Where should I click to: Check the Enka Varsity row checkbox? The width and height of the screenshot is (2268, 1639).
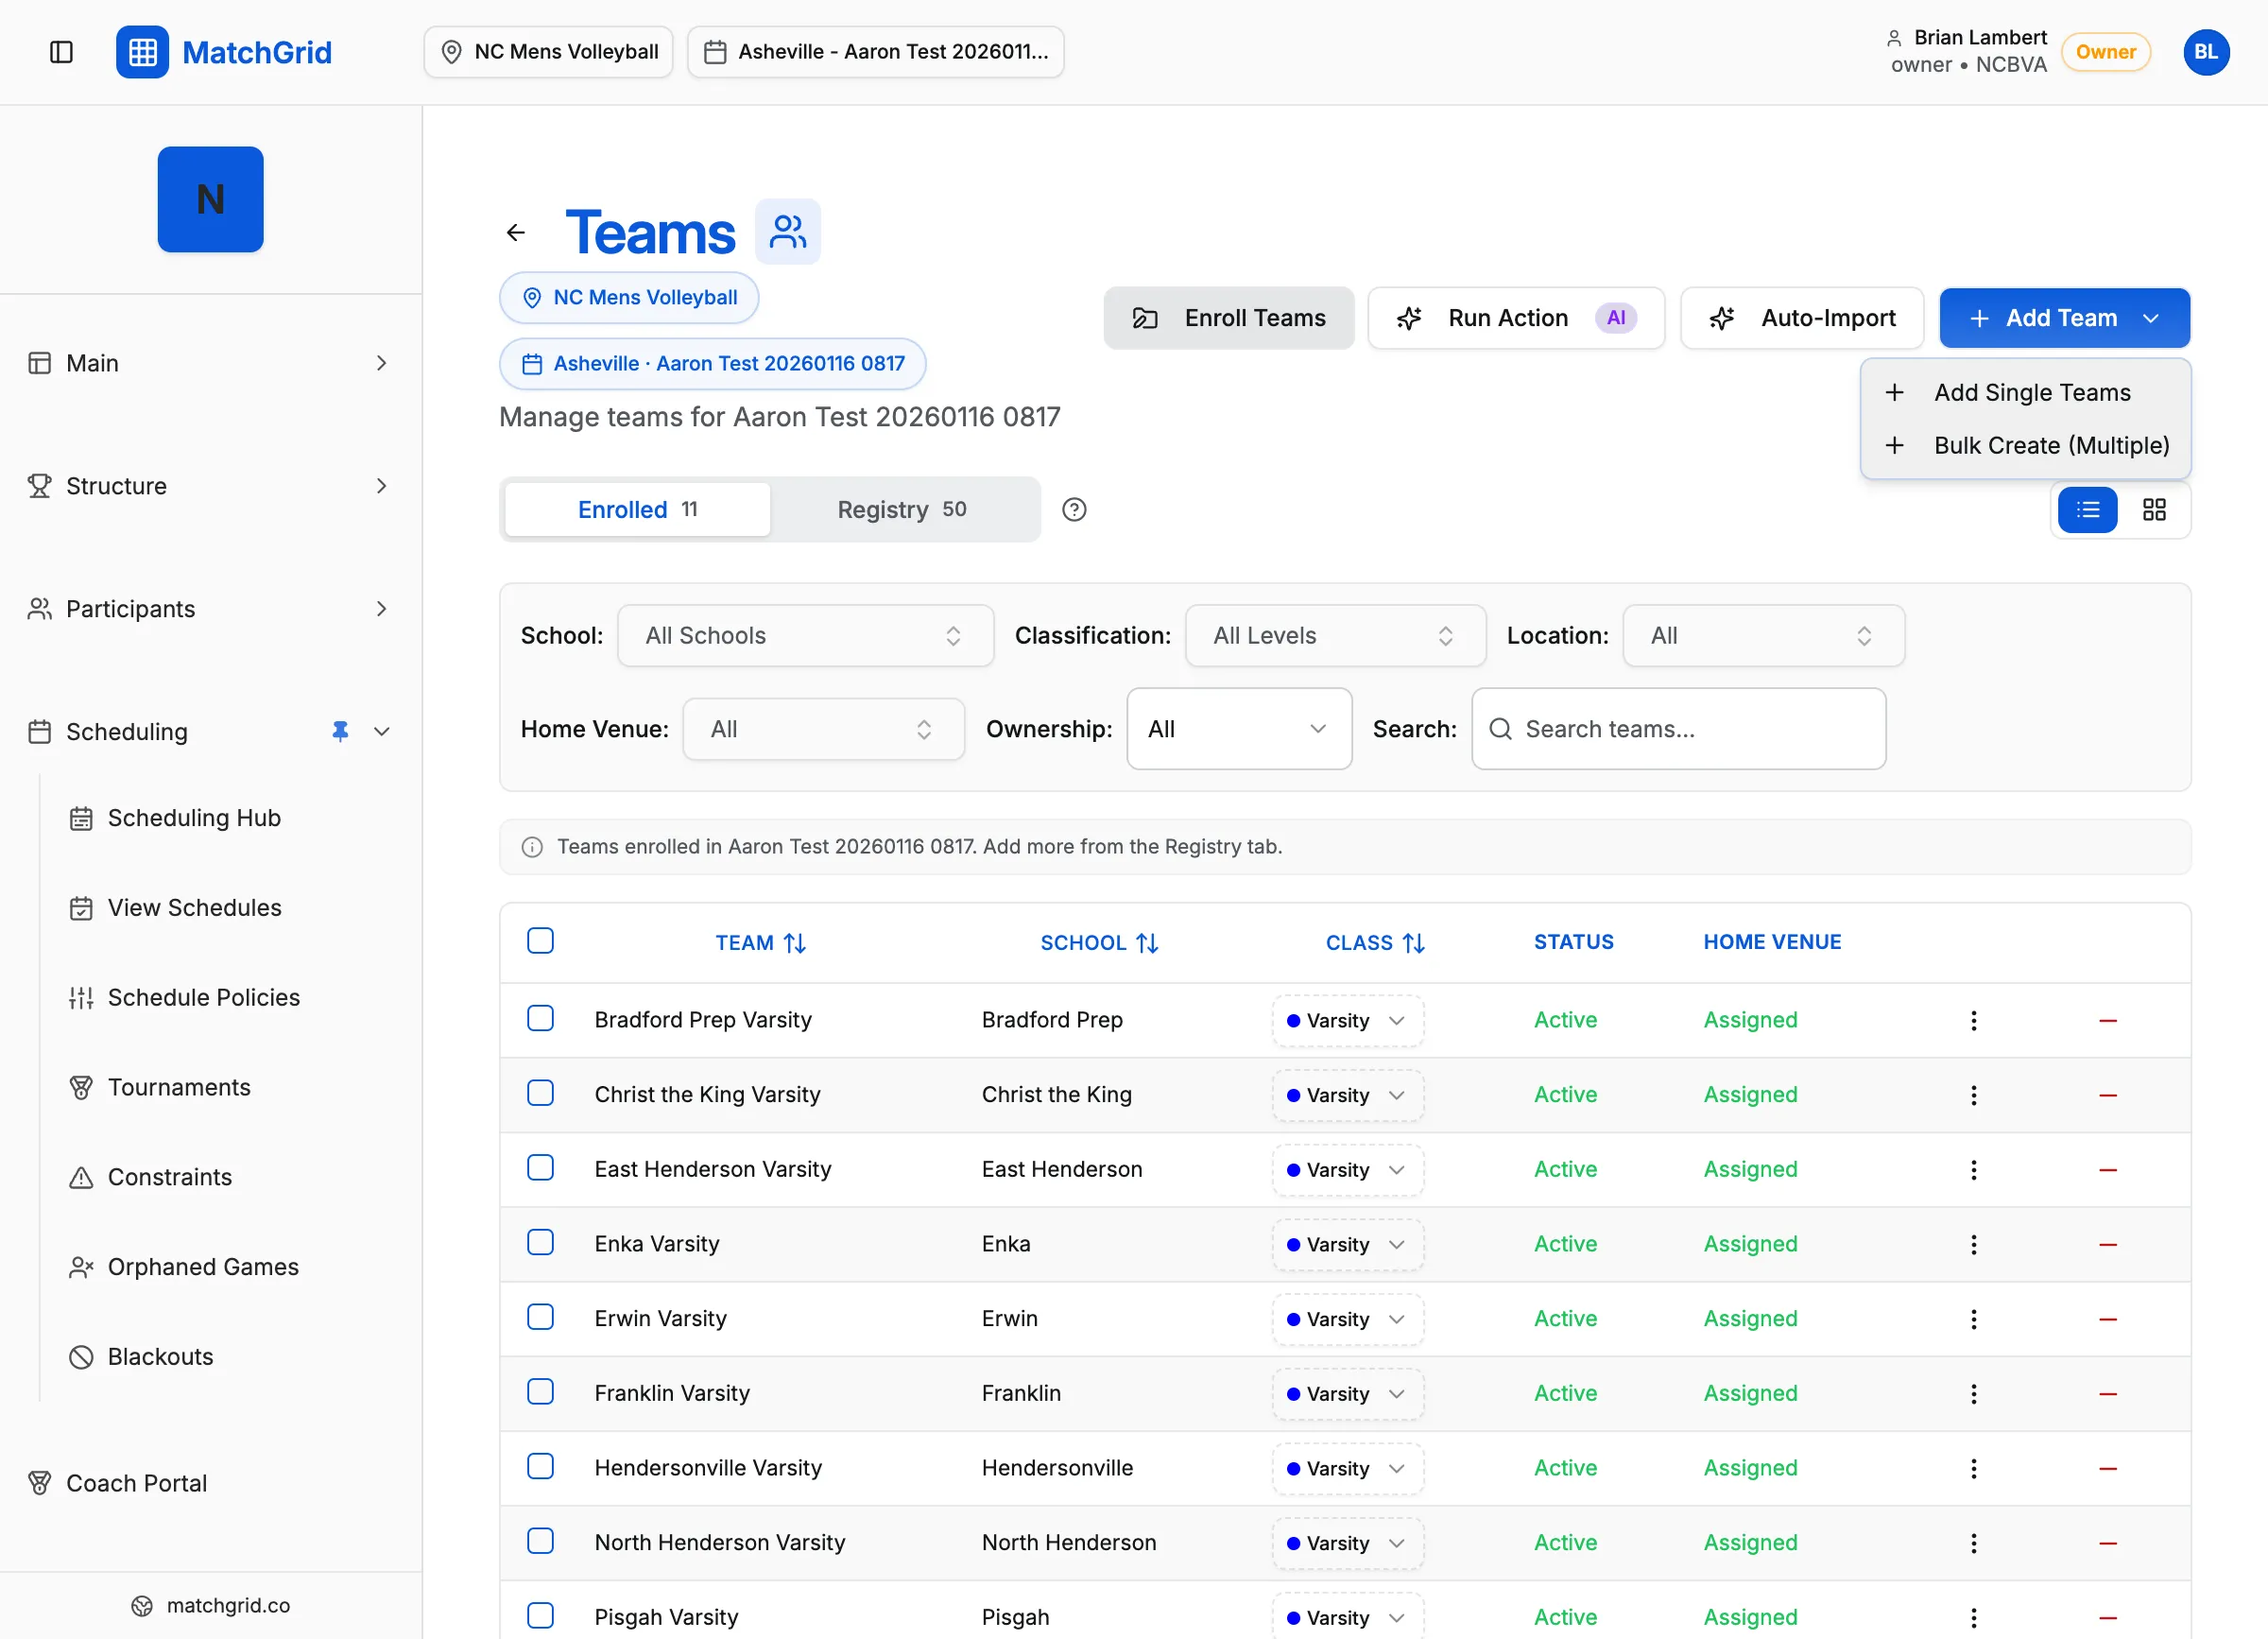pyautogui.click(x=540, y=1242)
